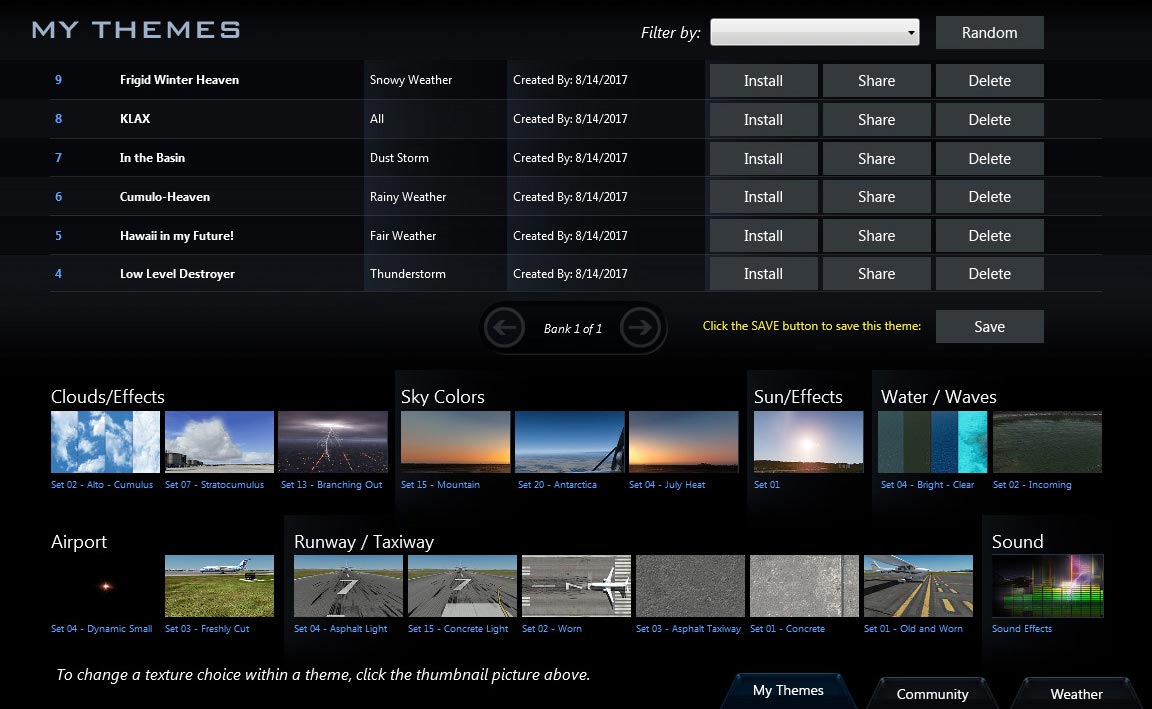1152x709 pixels.
Task: Switch to the Community tab
Action: tap(931, 693)
